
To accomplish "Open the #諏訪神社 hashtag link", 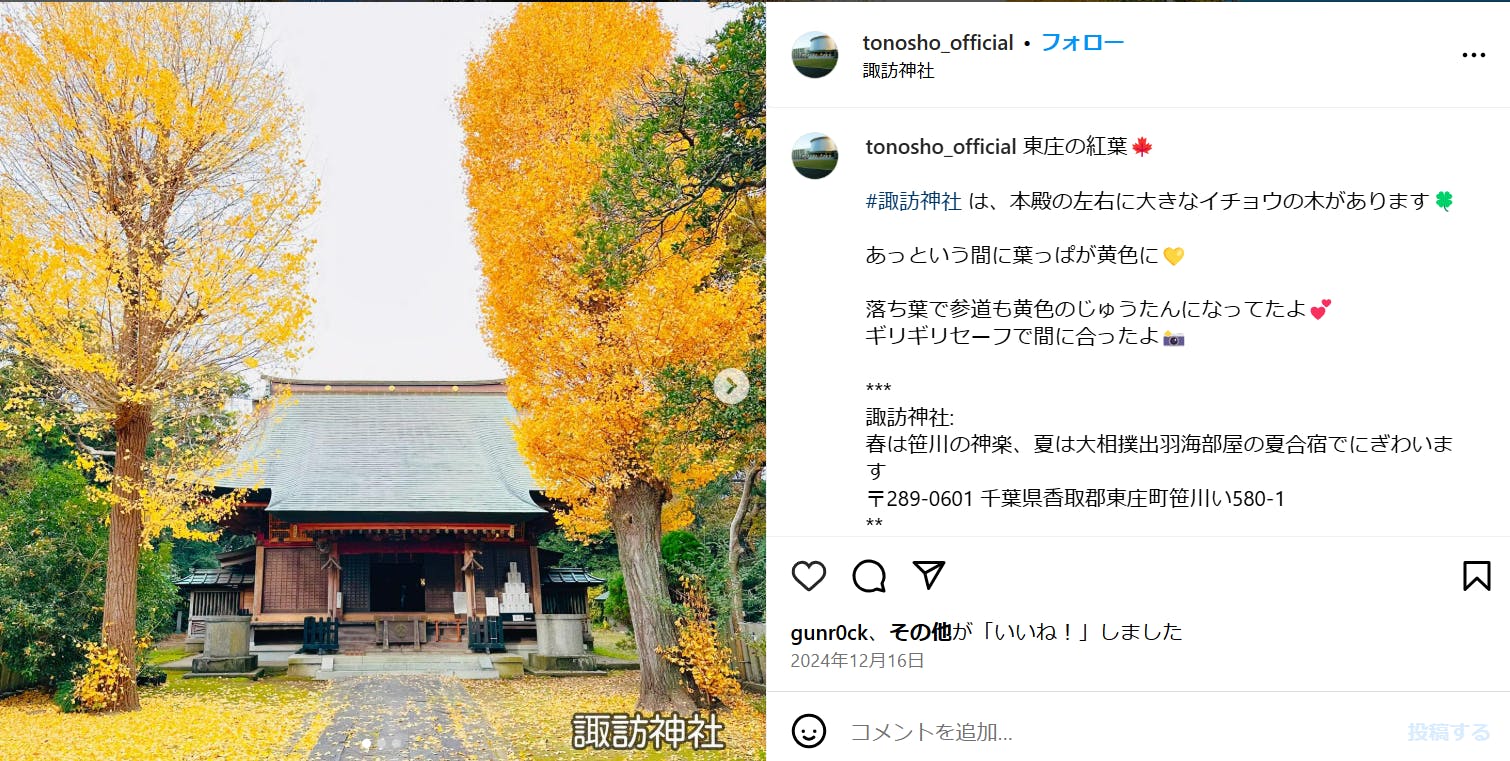I will (914, 201).
